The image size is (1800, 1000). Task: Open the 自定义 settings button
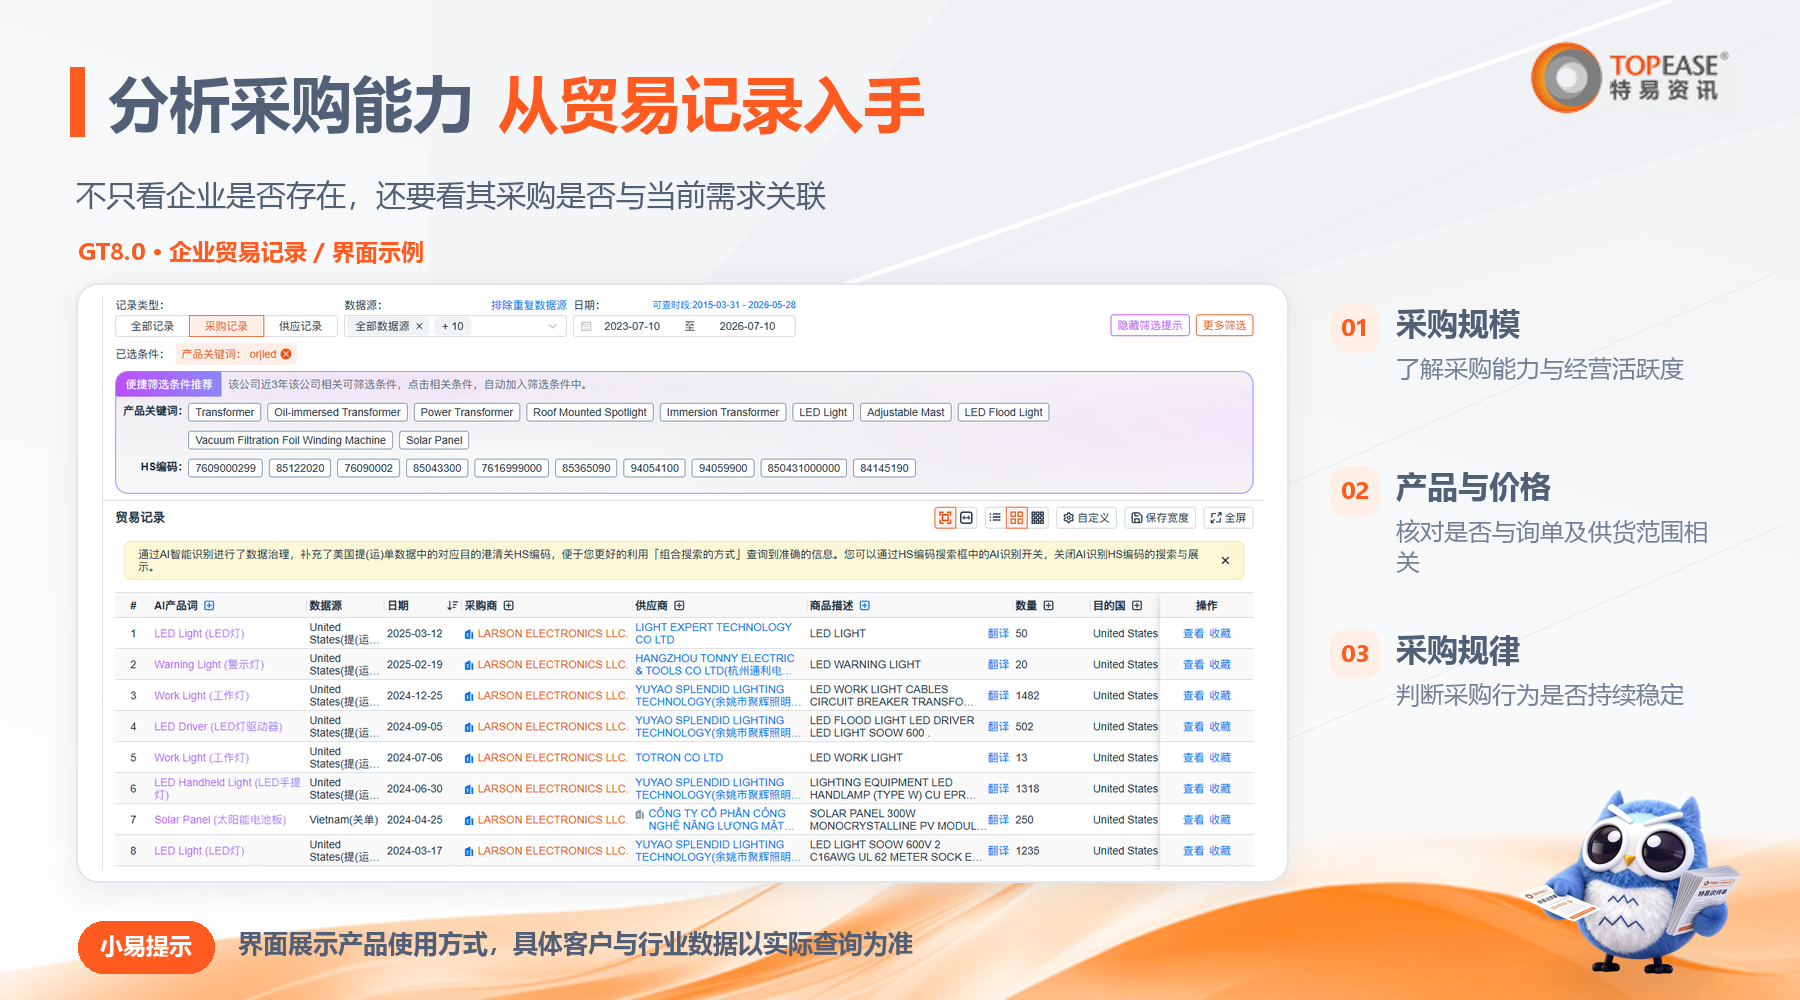[1086, 517]
